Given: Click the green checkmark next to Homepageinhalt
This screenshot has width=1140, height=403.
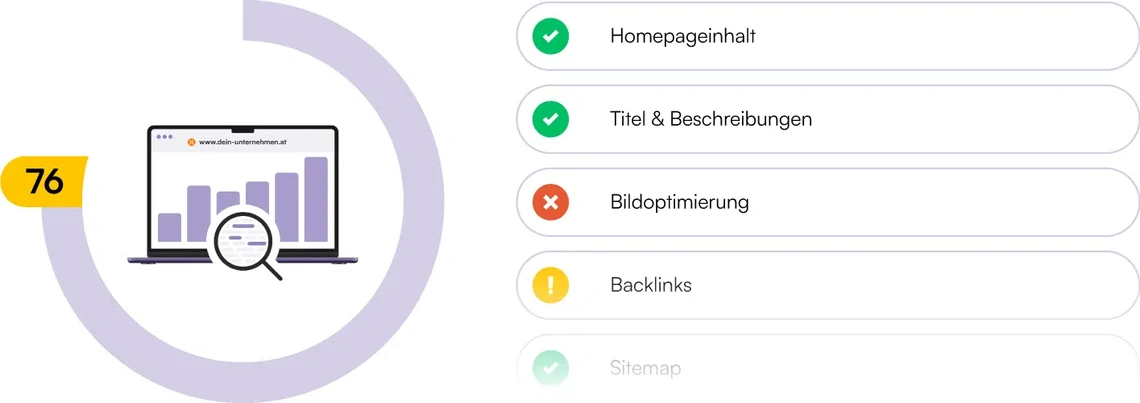Looking at the screenshot, I should click(550, 37).
